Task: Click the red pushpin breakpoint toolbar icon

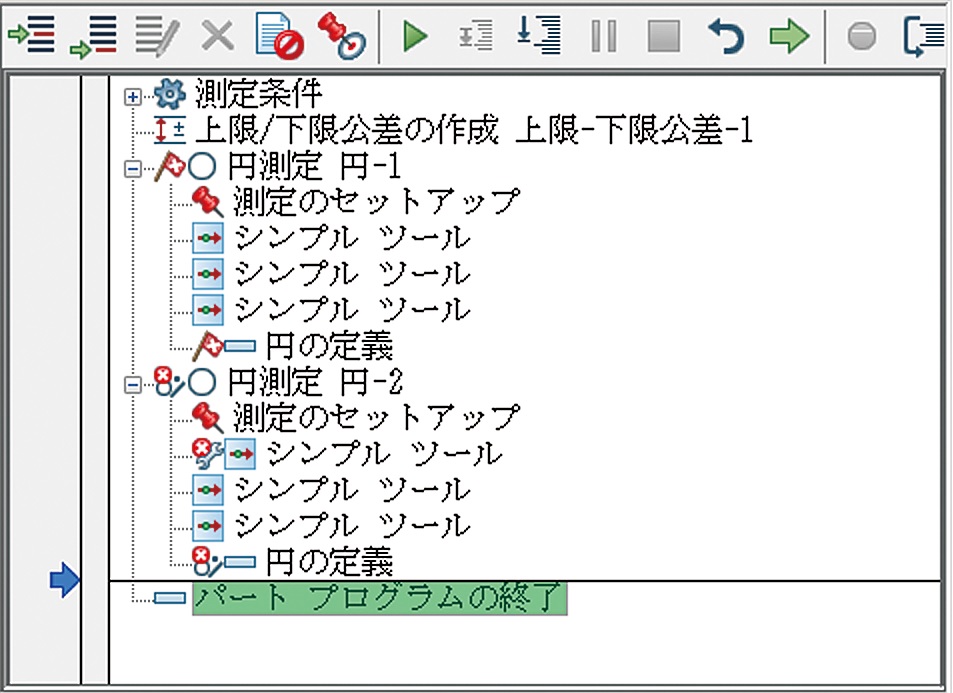Action: [341, 35]
